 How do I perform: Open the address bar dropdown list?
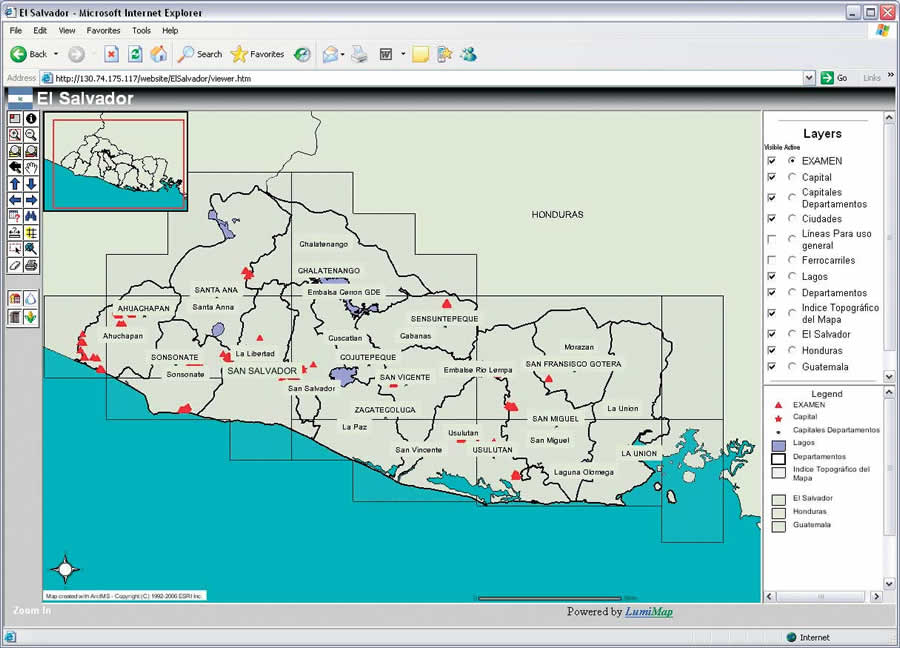809,78
